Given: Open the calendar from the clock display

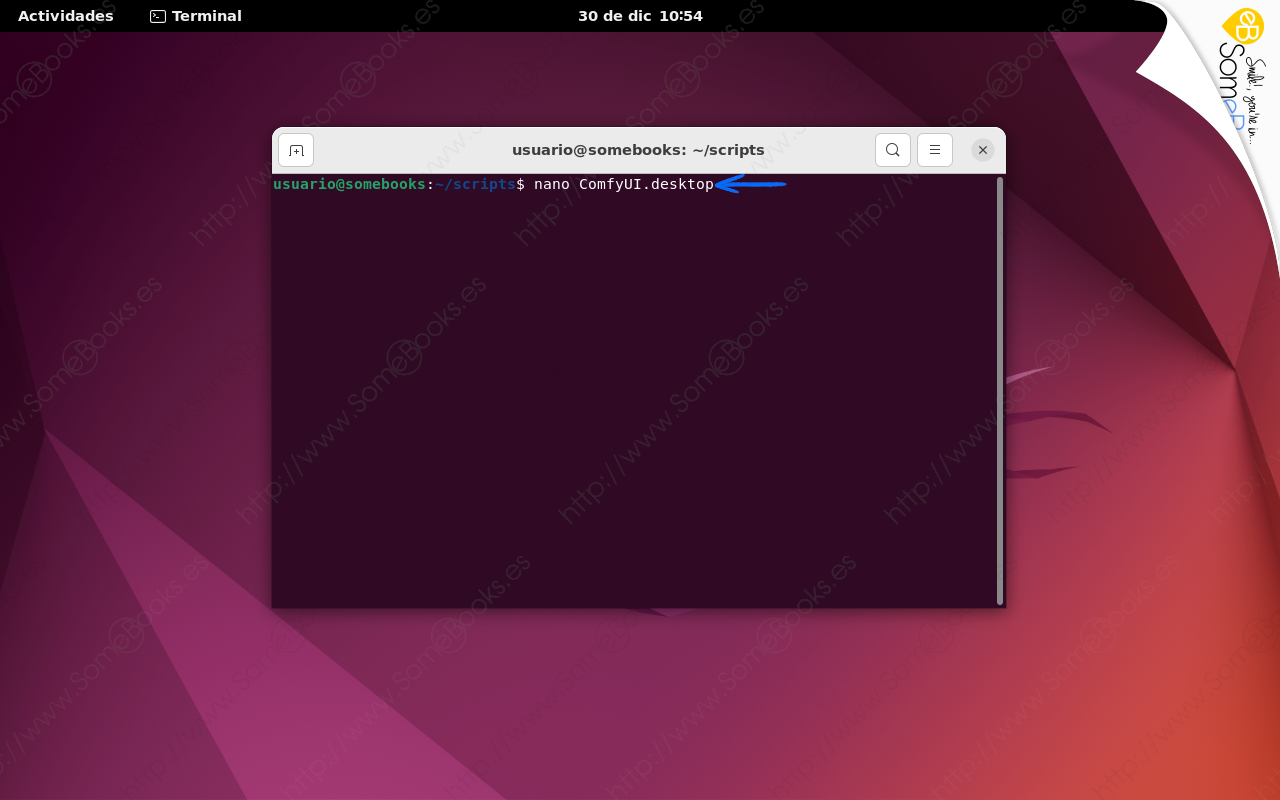Looking at the screenshot, I should click(x=640, y=16).
